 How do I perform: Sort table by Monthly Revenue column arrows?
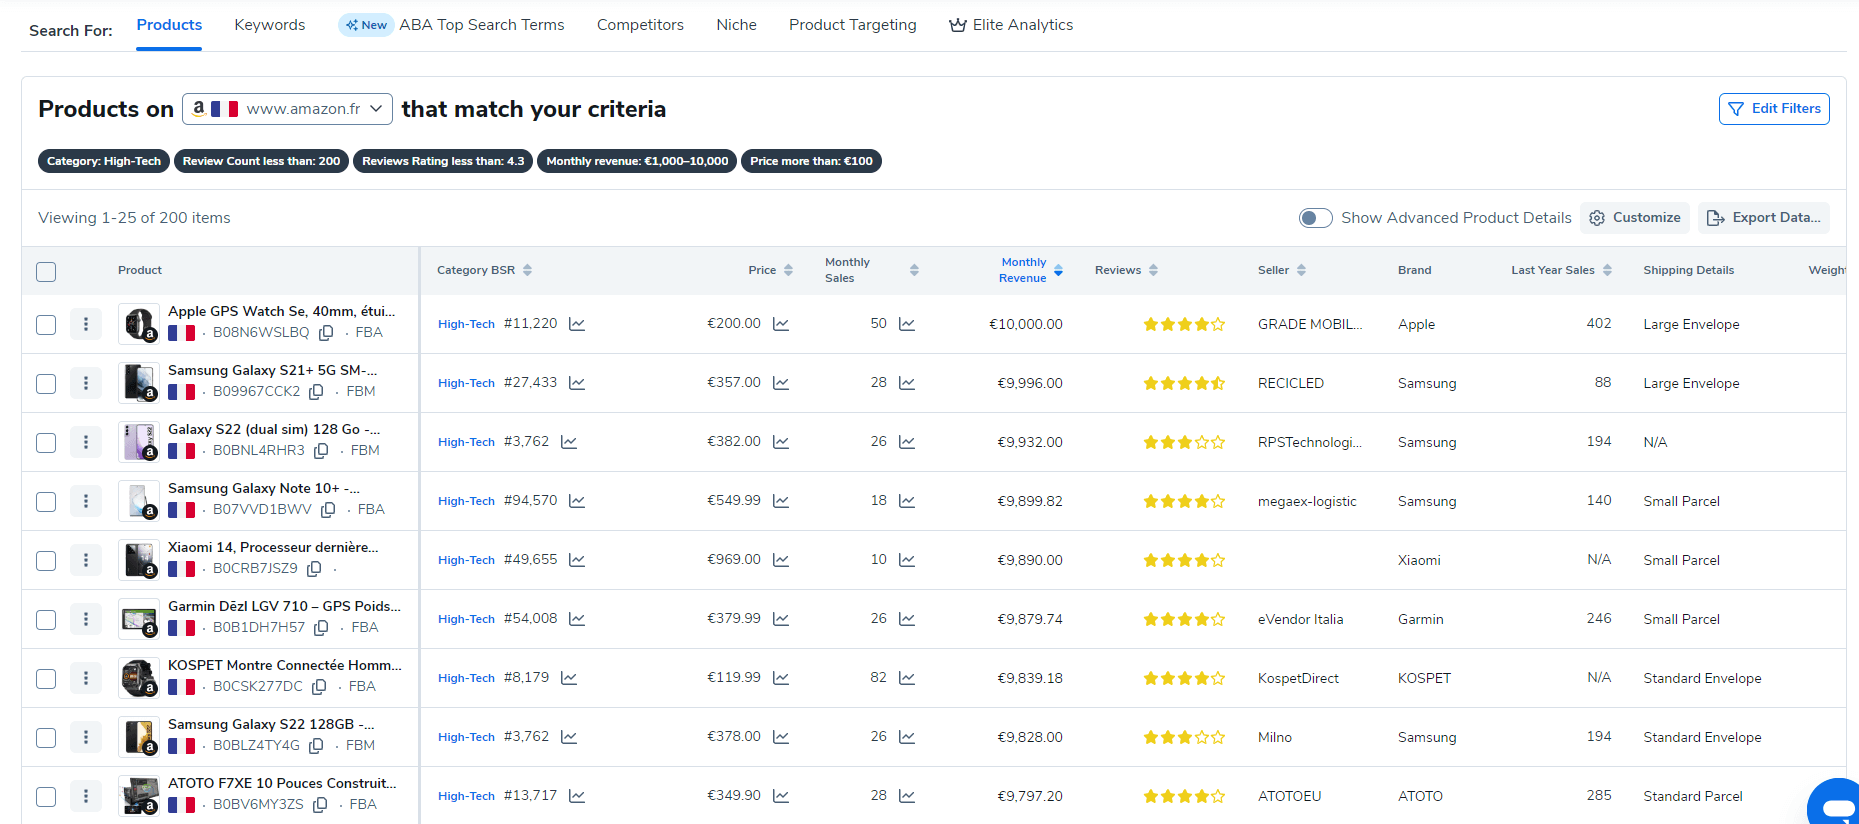coord(1058,271)
